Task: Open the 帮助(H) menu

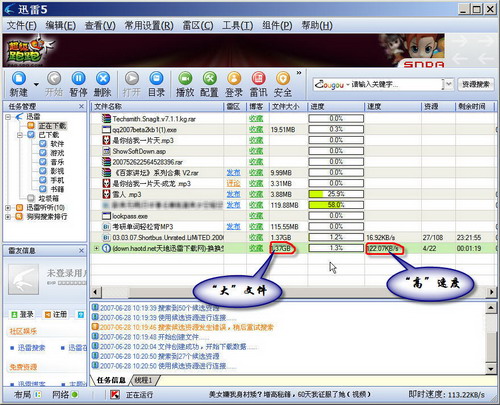Action: (317, 25)
